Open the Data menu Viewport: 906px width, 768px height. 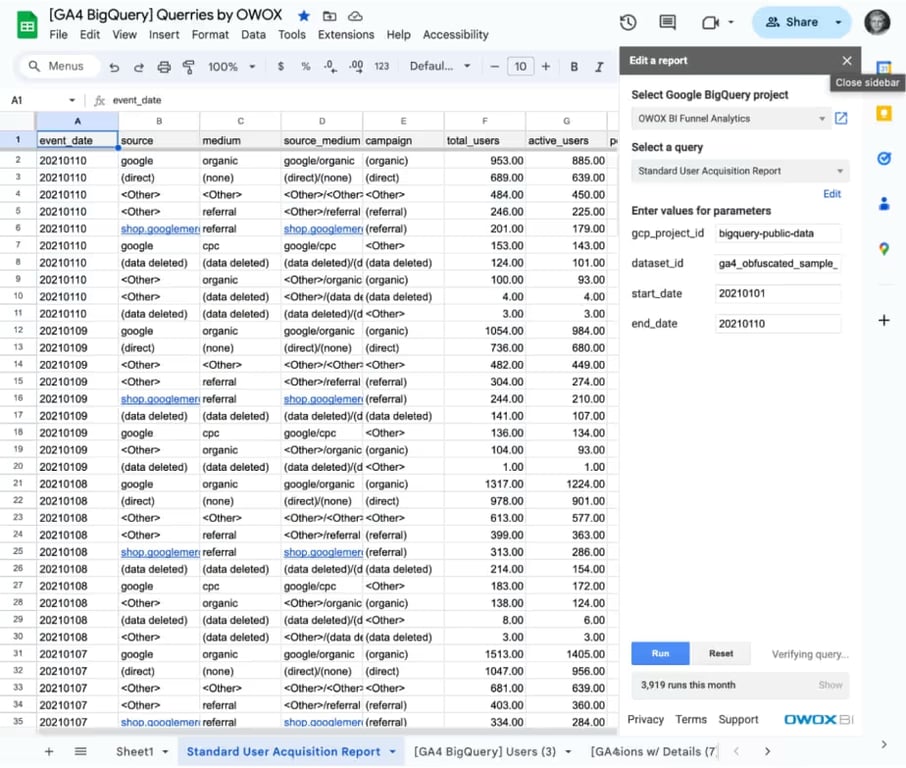253,35
